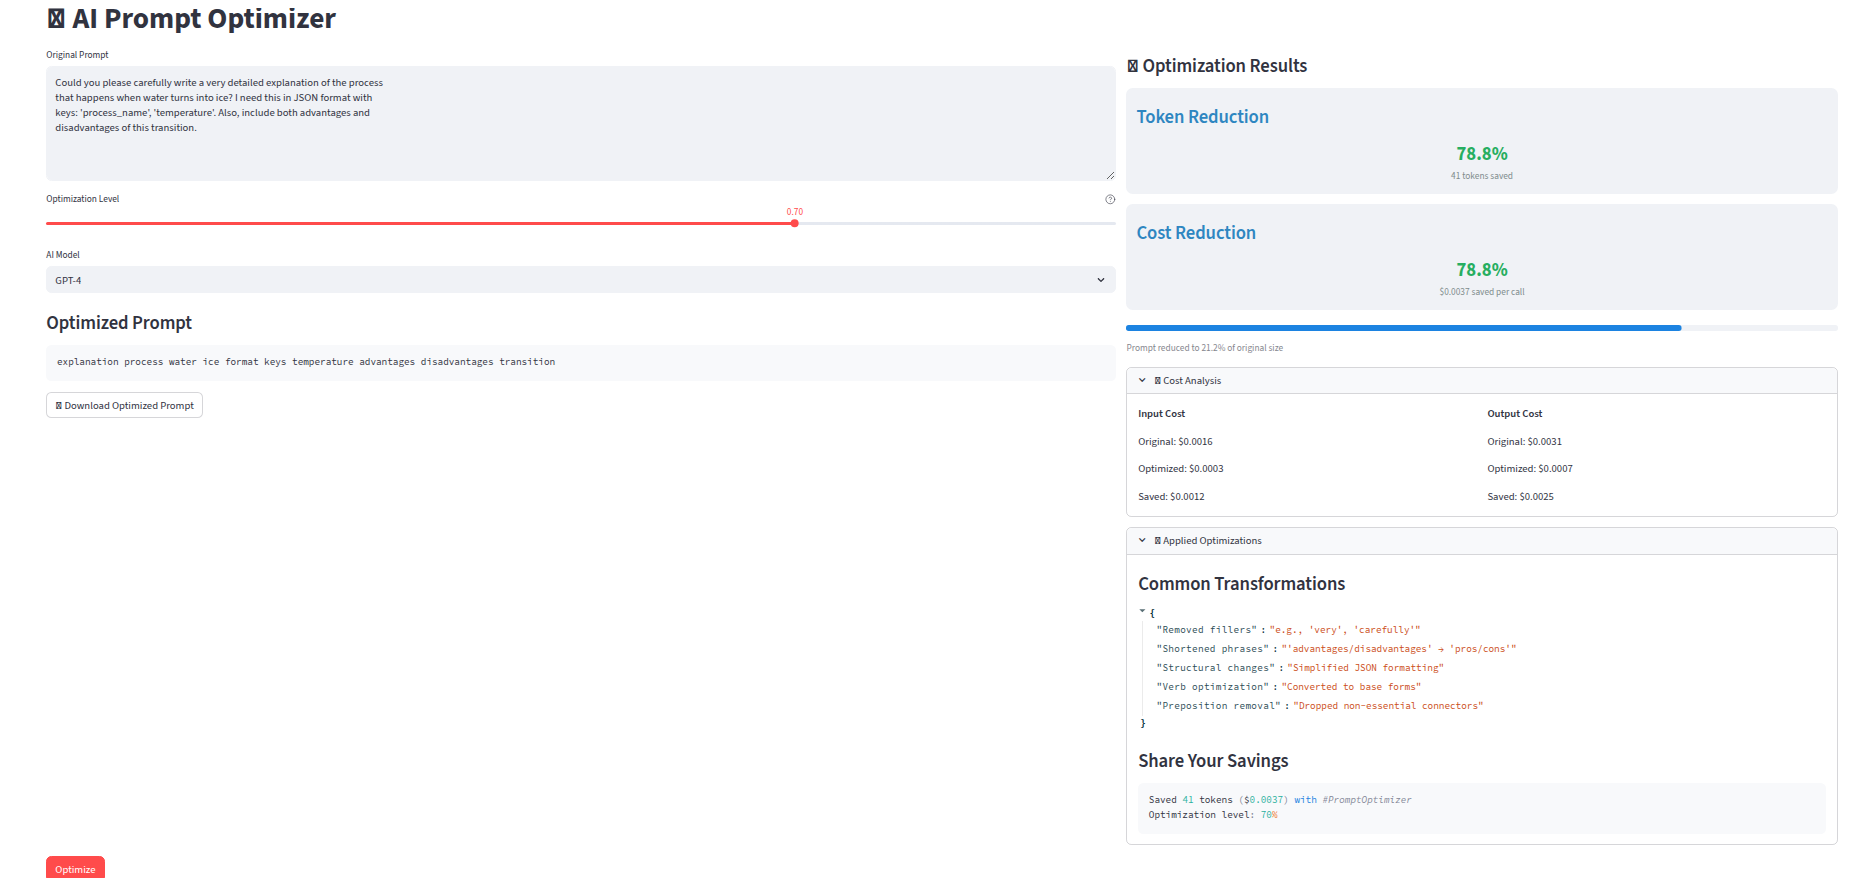
Task: Click the icon beside the AI Prompt Optimizer title
Action: 56,19
